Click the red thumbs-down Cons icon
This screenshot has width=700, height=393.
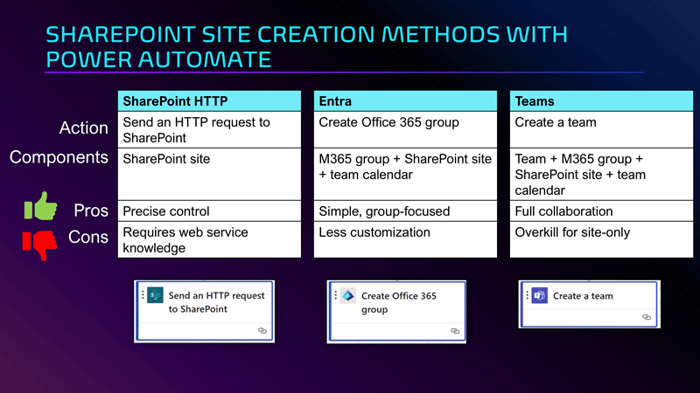[40, 245]
